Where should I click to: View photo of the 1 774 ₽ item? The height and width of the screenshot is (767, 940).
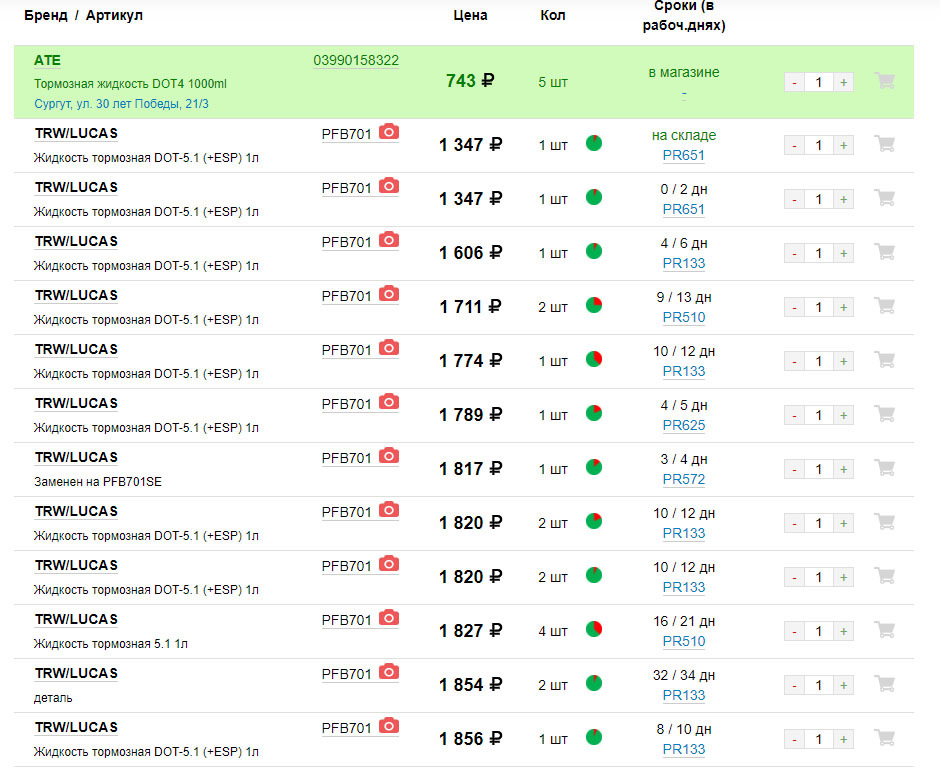[389, 348]
